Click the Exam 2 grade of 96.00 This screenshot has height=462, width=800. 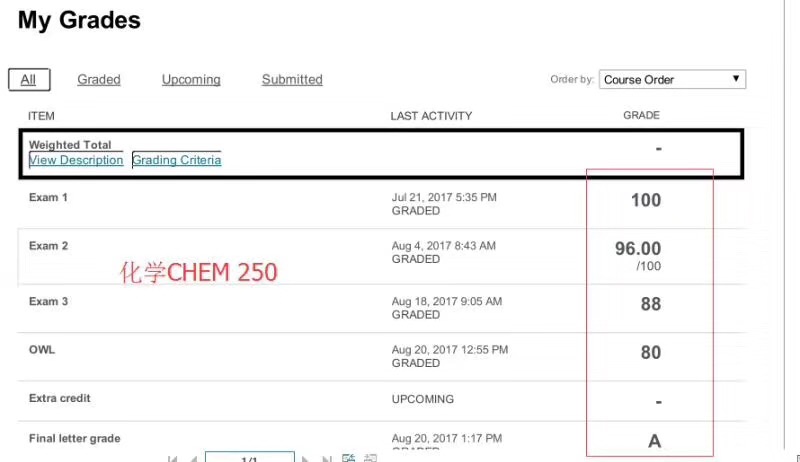point(638,248)
